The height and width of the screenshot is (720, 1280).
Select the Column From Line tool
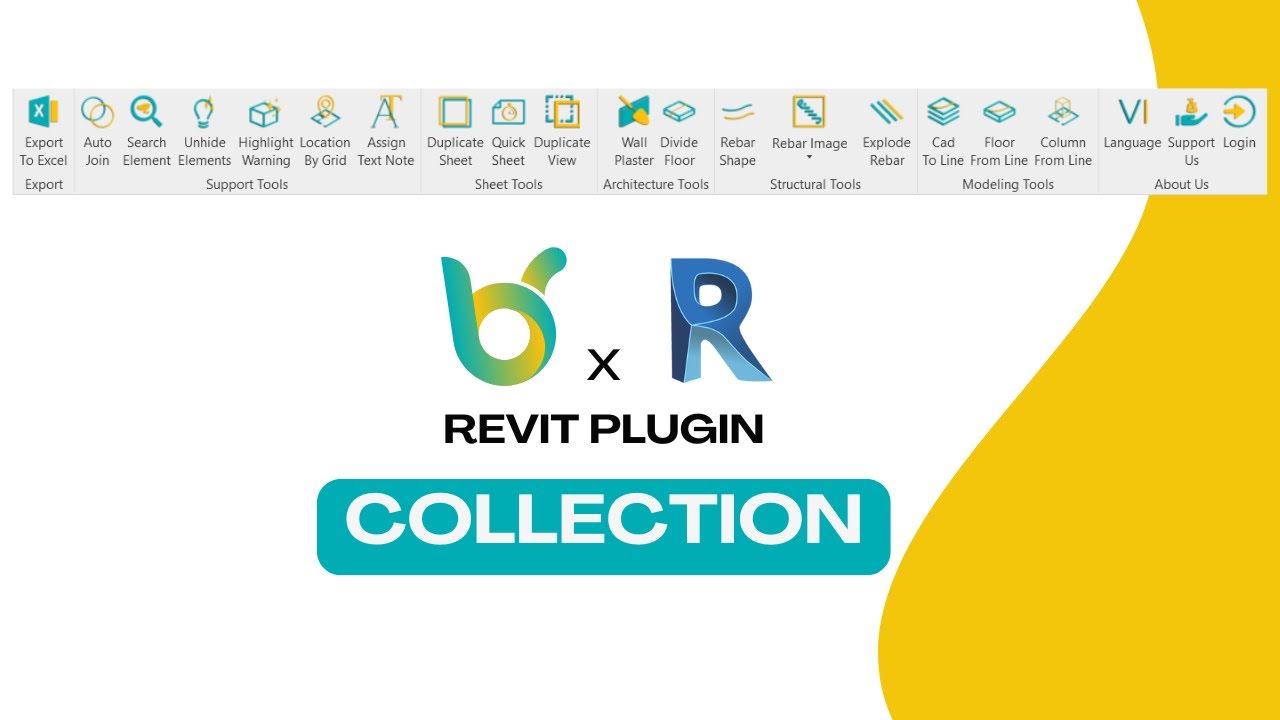coord(1062,130)
